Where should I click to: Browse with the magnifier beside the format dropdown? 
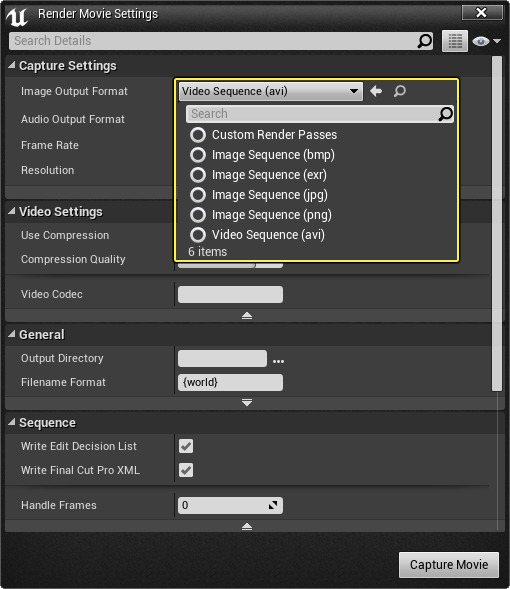click(x=400, y=91)
